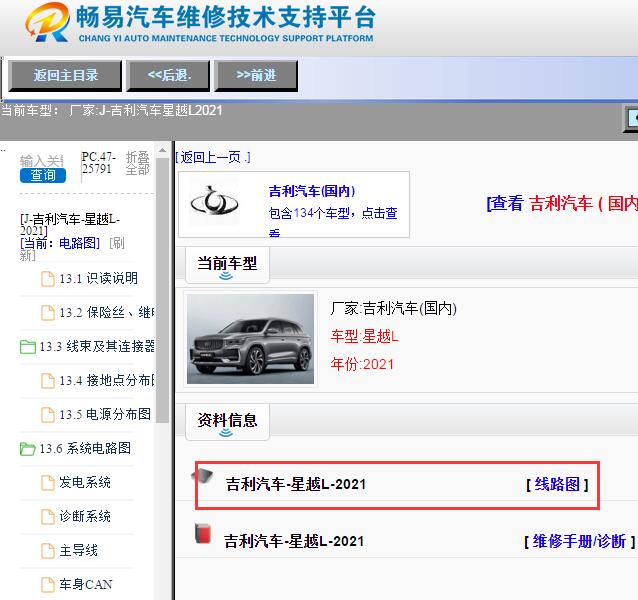
Task: Select the 诊断系统 tree item
Action: [85, 517]
